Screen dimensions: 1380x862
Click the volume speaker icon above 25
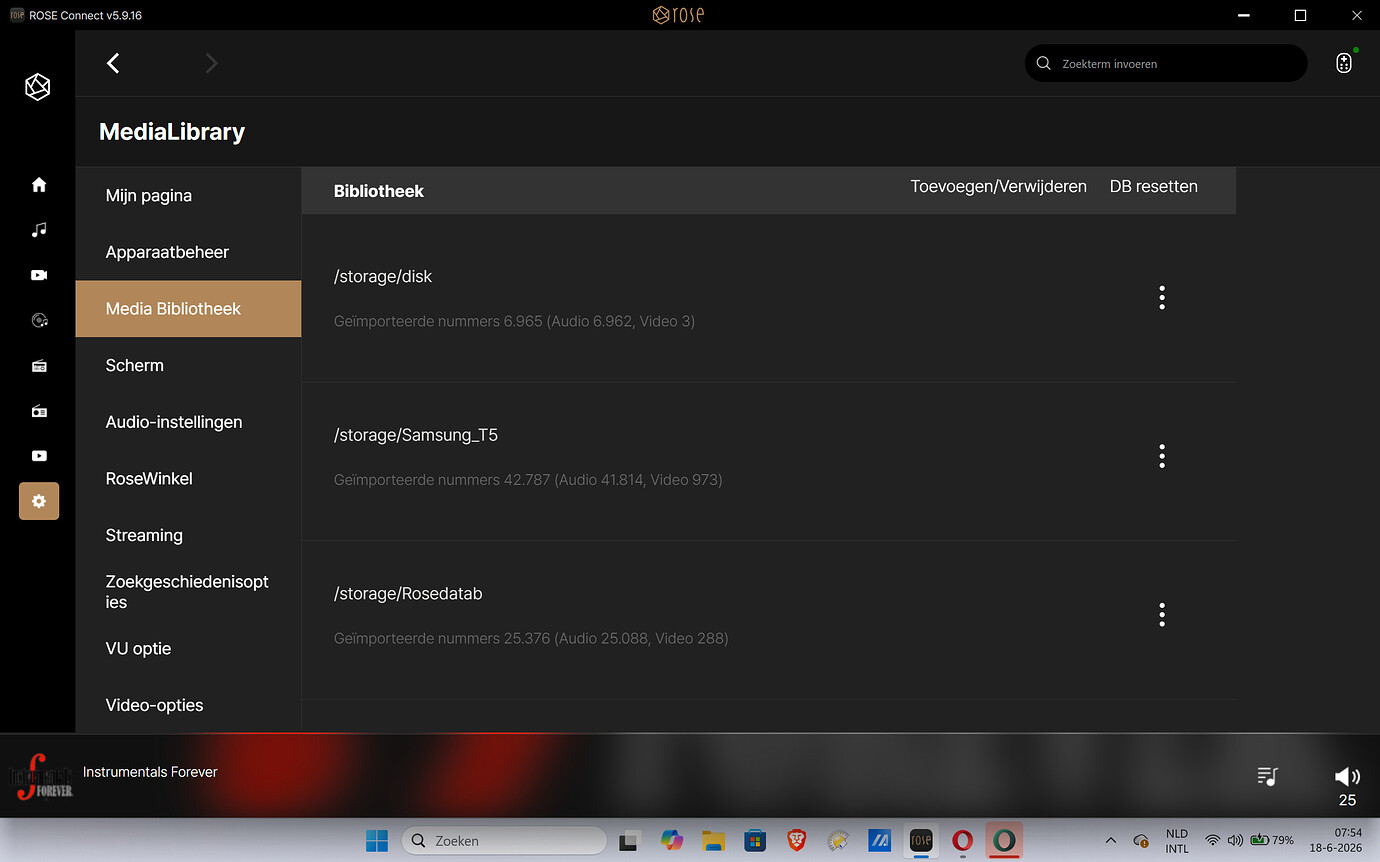(1347, 776)
